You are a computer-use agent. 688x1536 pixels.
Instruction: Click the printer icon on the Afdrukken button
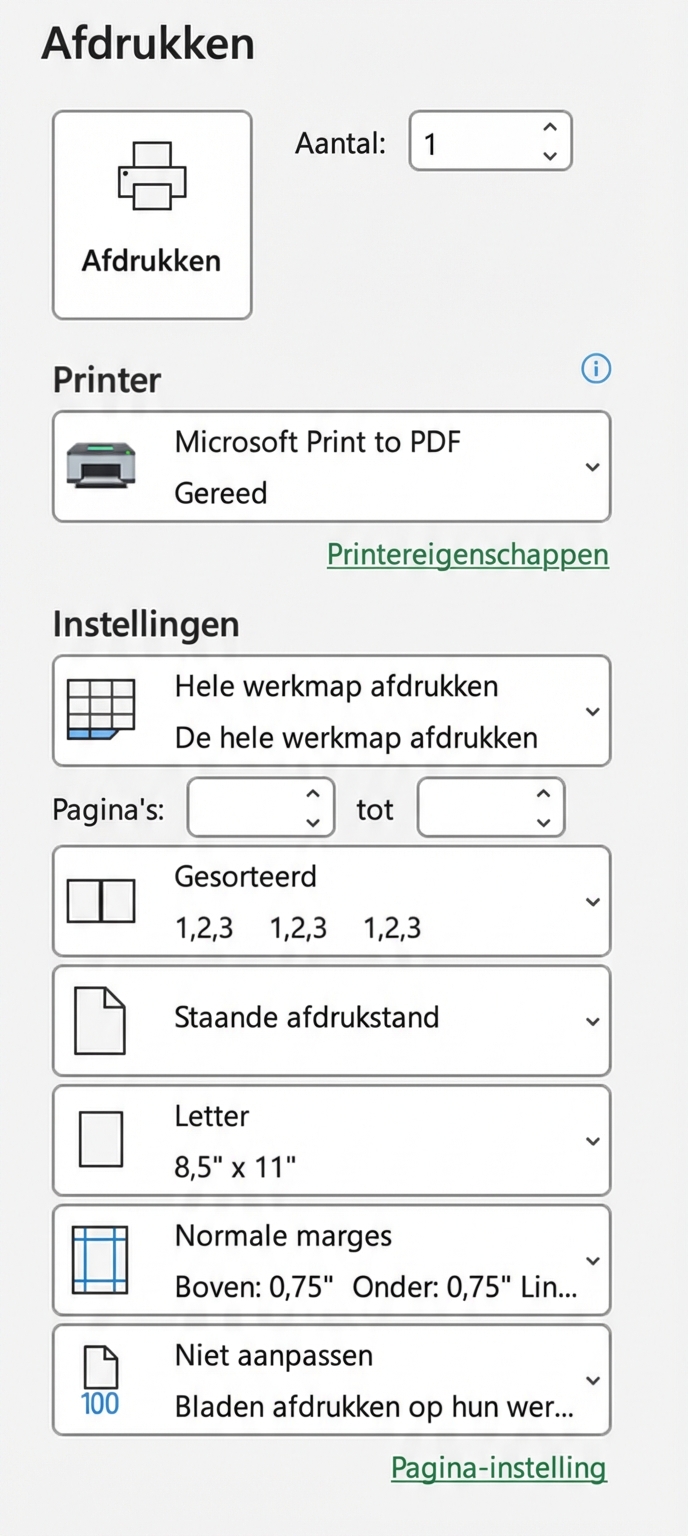[152, 178]
